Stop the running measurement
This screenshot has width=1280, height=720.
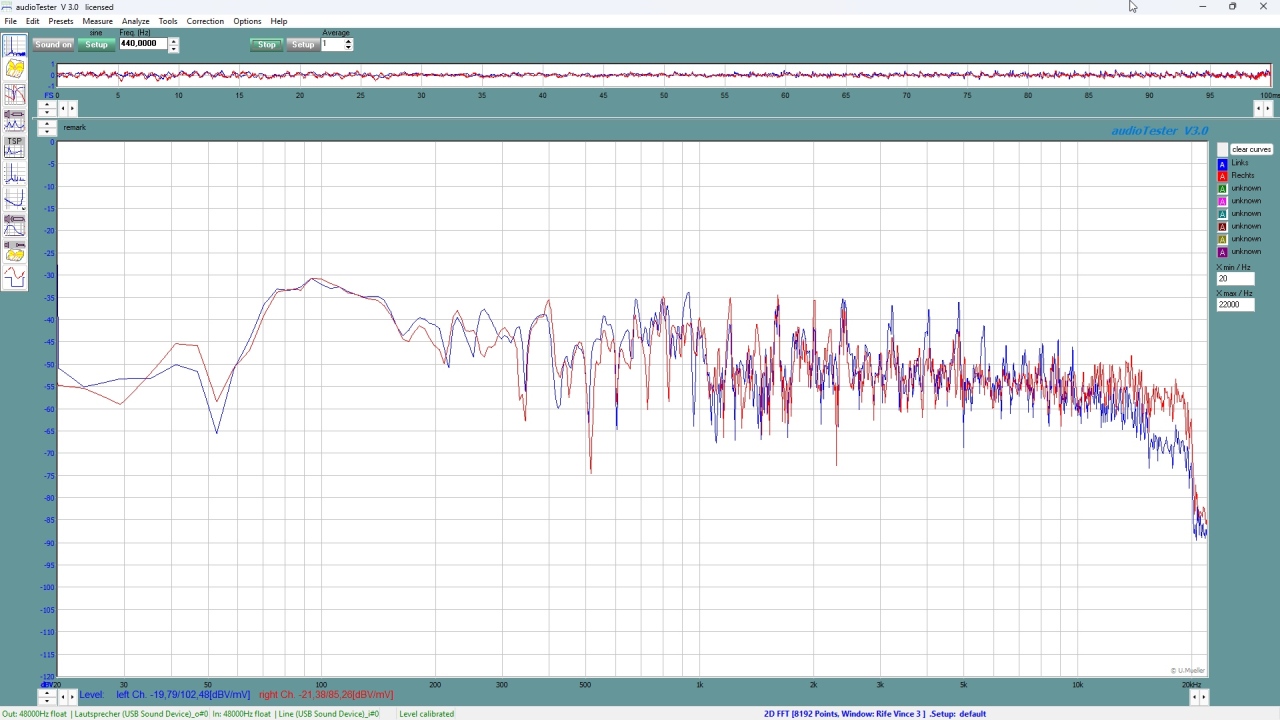(x=266, y=44)
